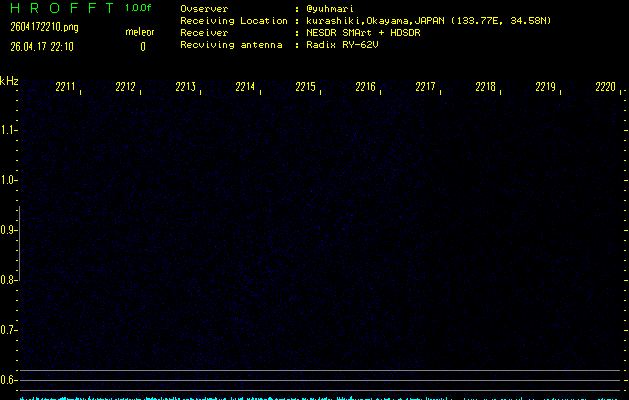Click the 1.0 kHz frequency label

coord(8,180)
